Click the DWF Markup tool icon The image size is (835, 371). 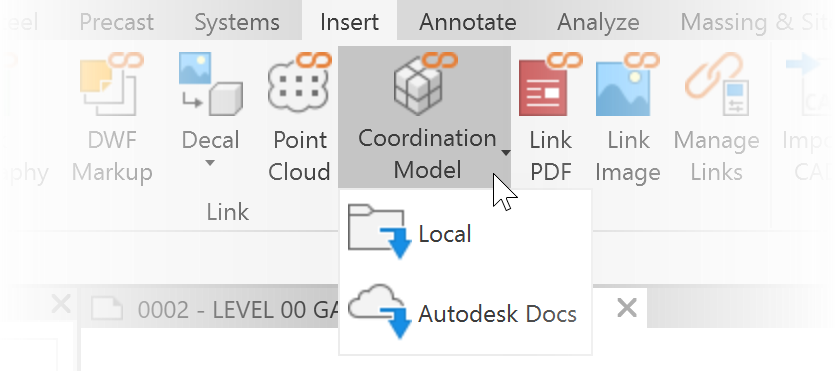point(112,84)
